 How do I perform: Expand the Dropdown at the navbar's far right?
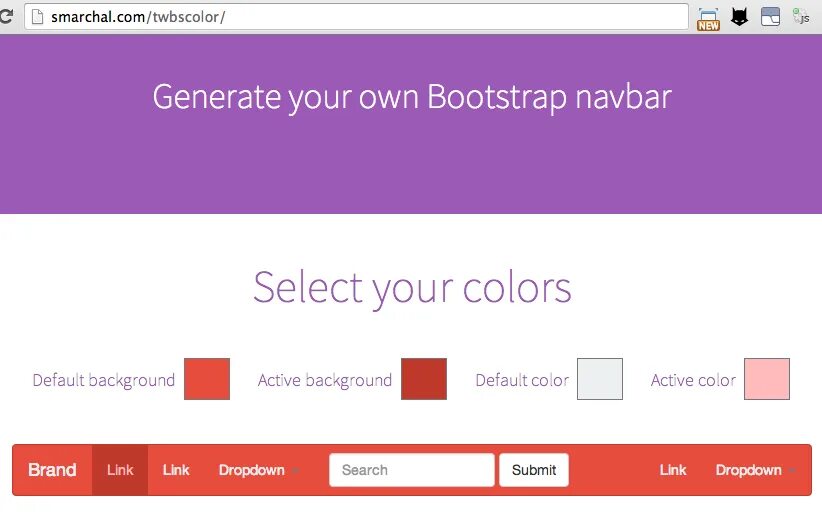(755, 470)
